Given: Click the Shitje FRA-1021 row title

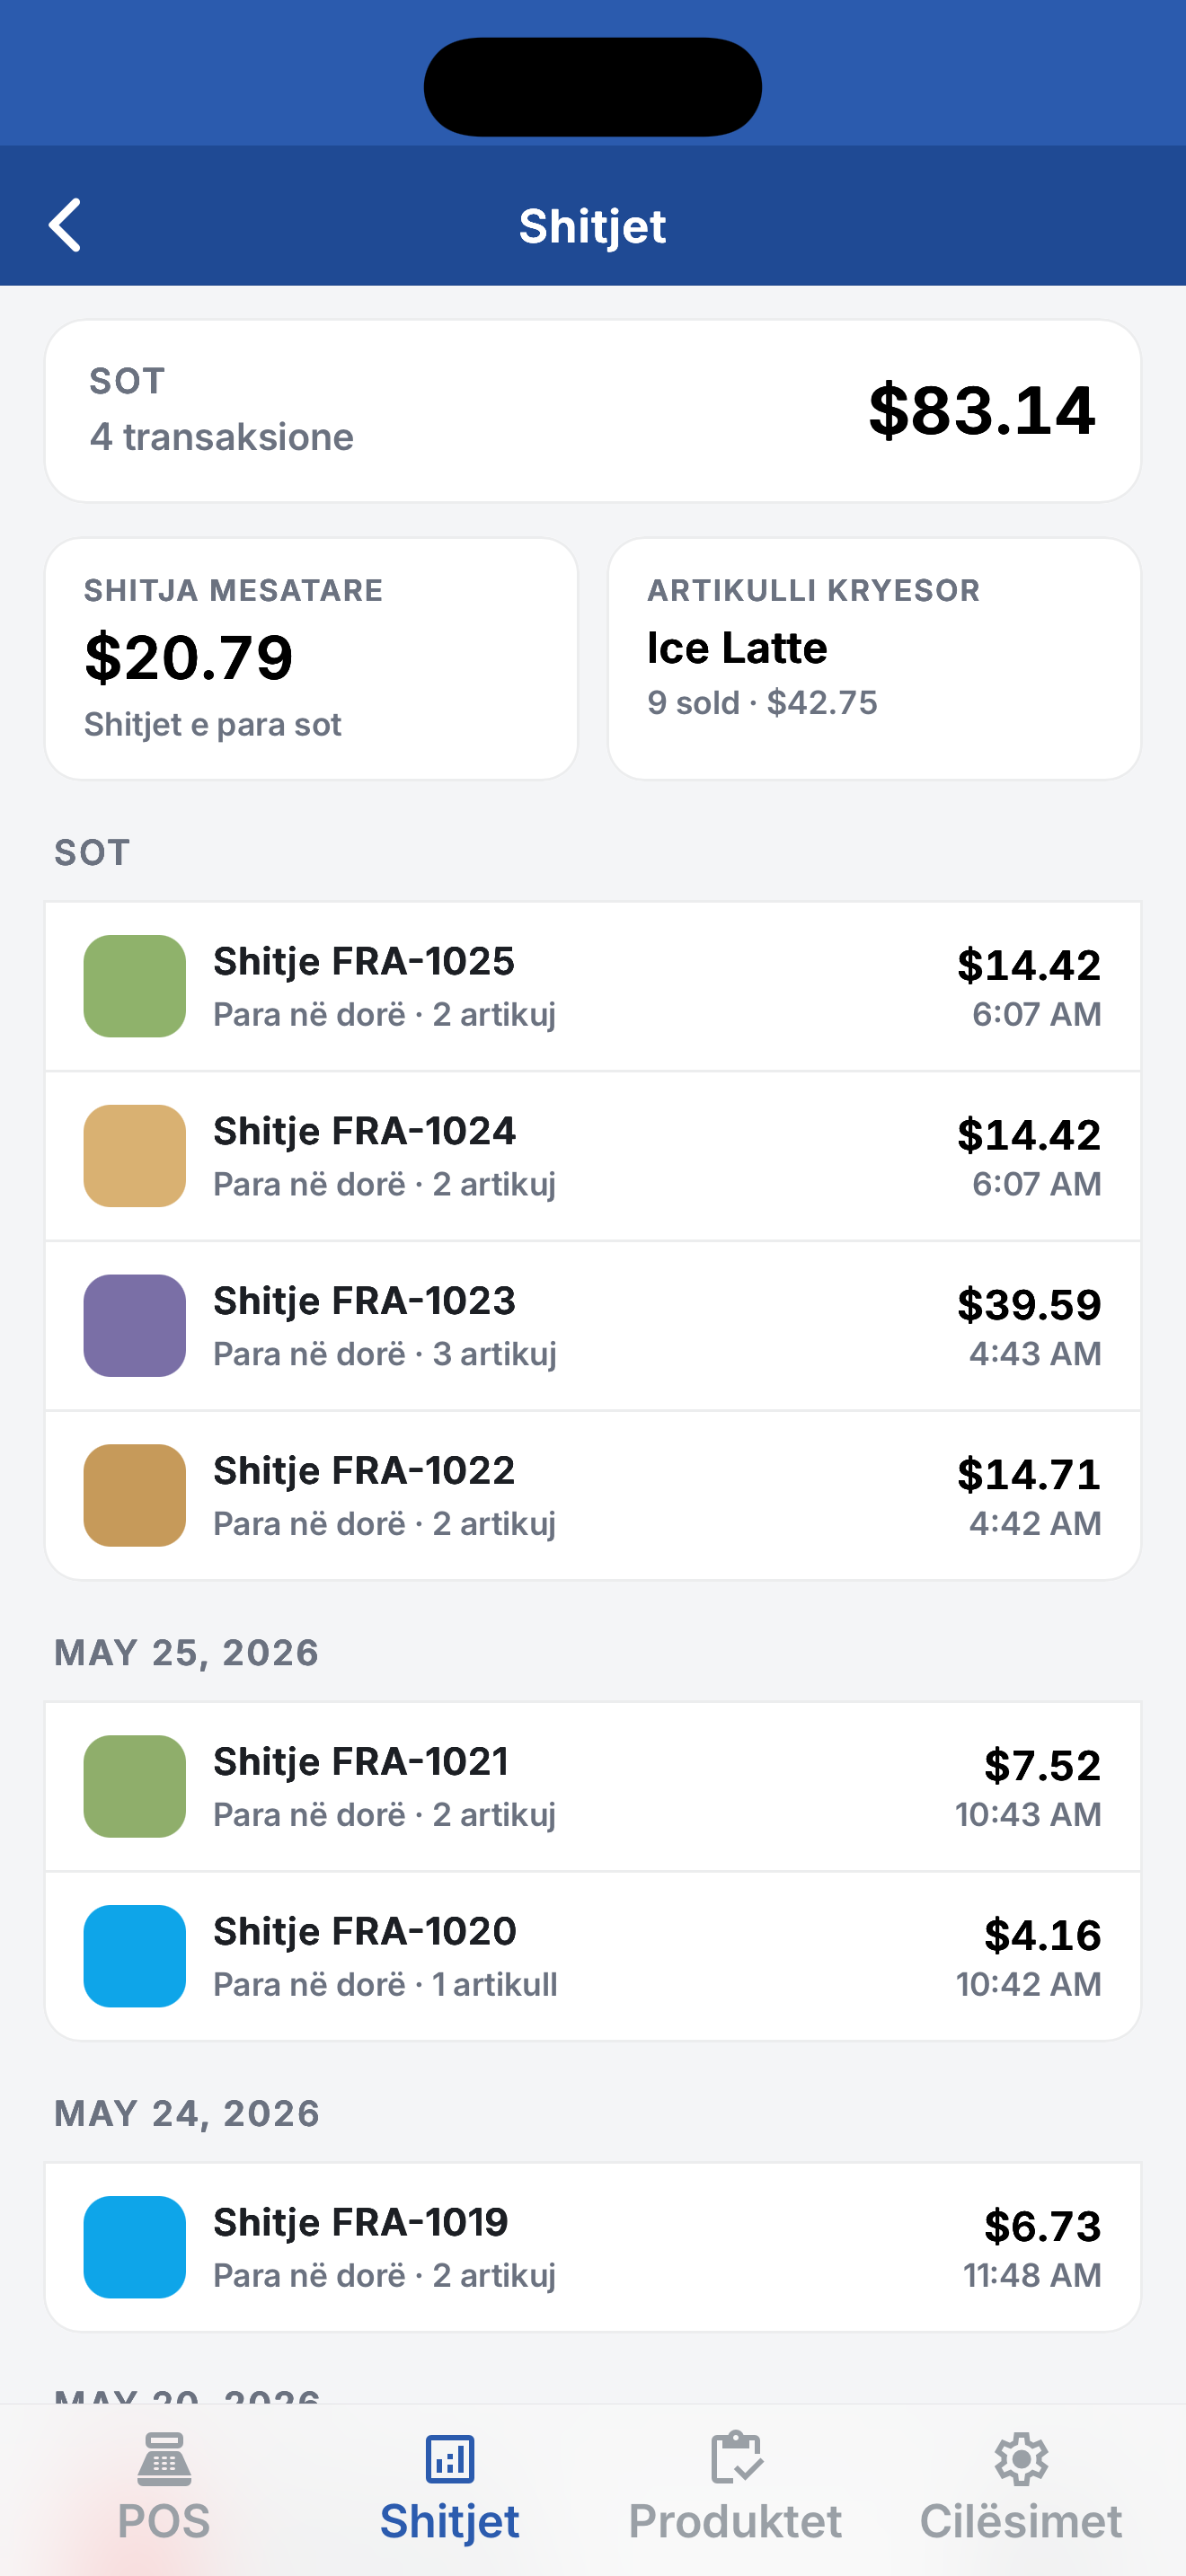Looking at the screenshot, I should click(361, 1761).
